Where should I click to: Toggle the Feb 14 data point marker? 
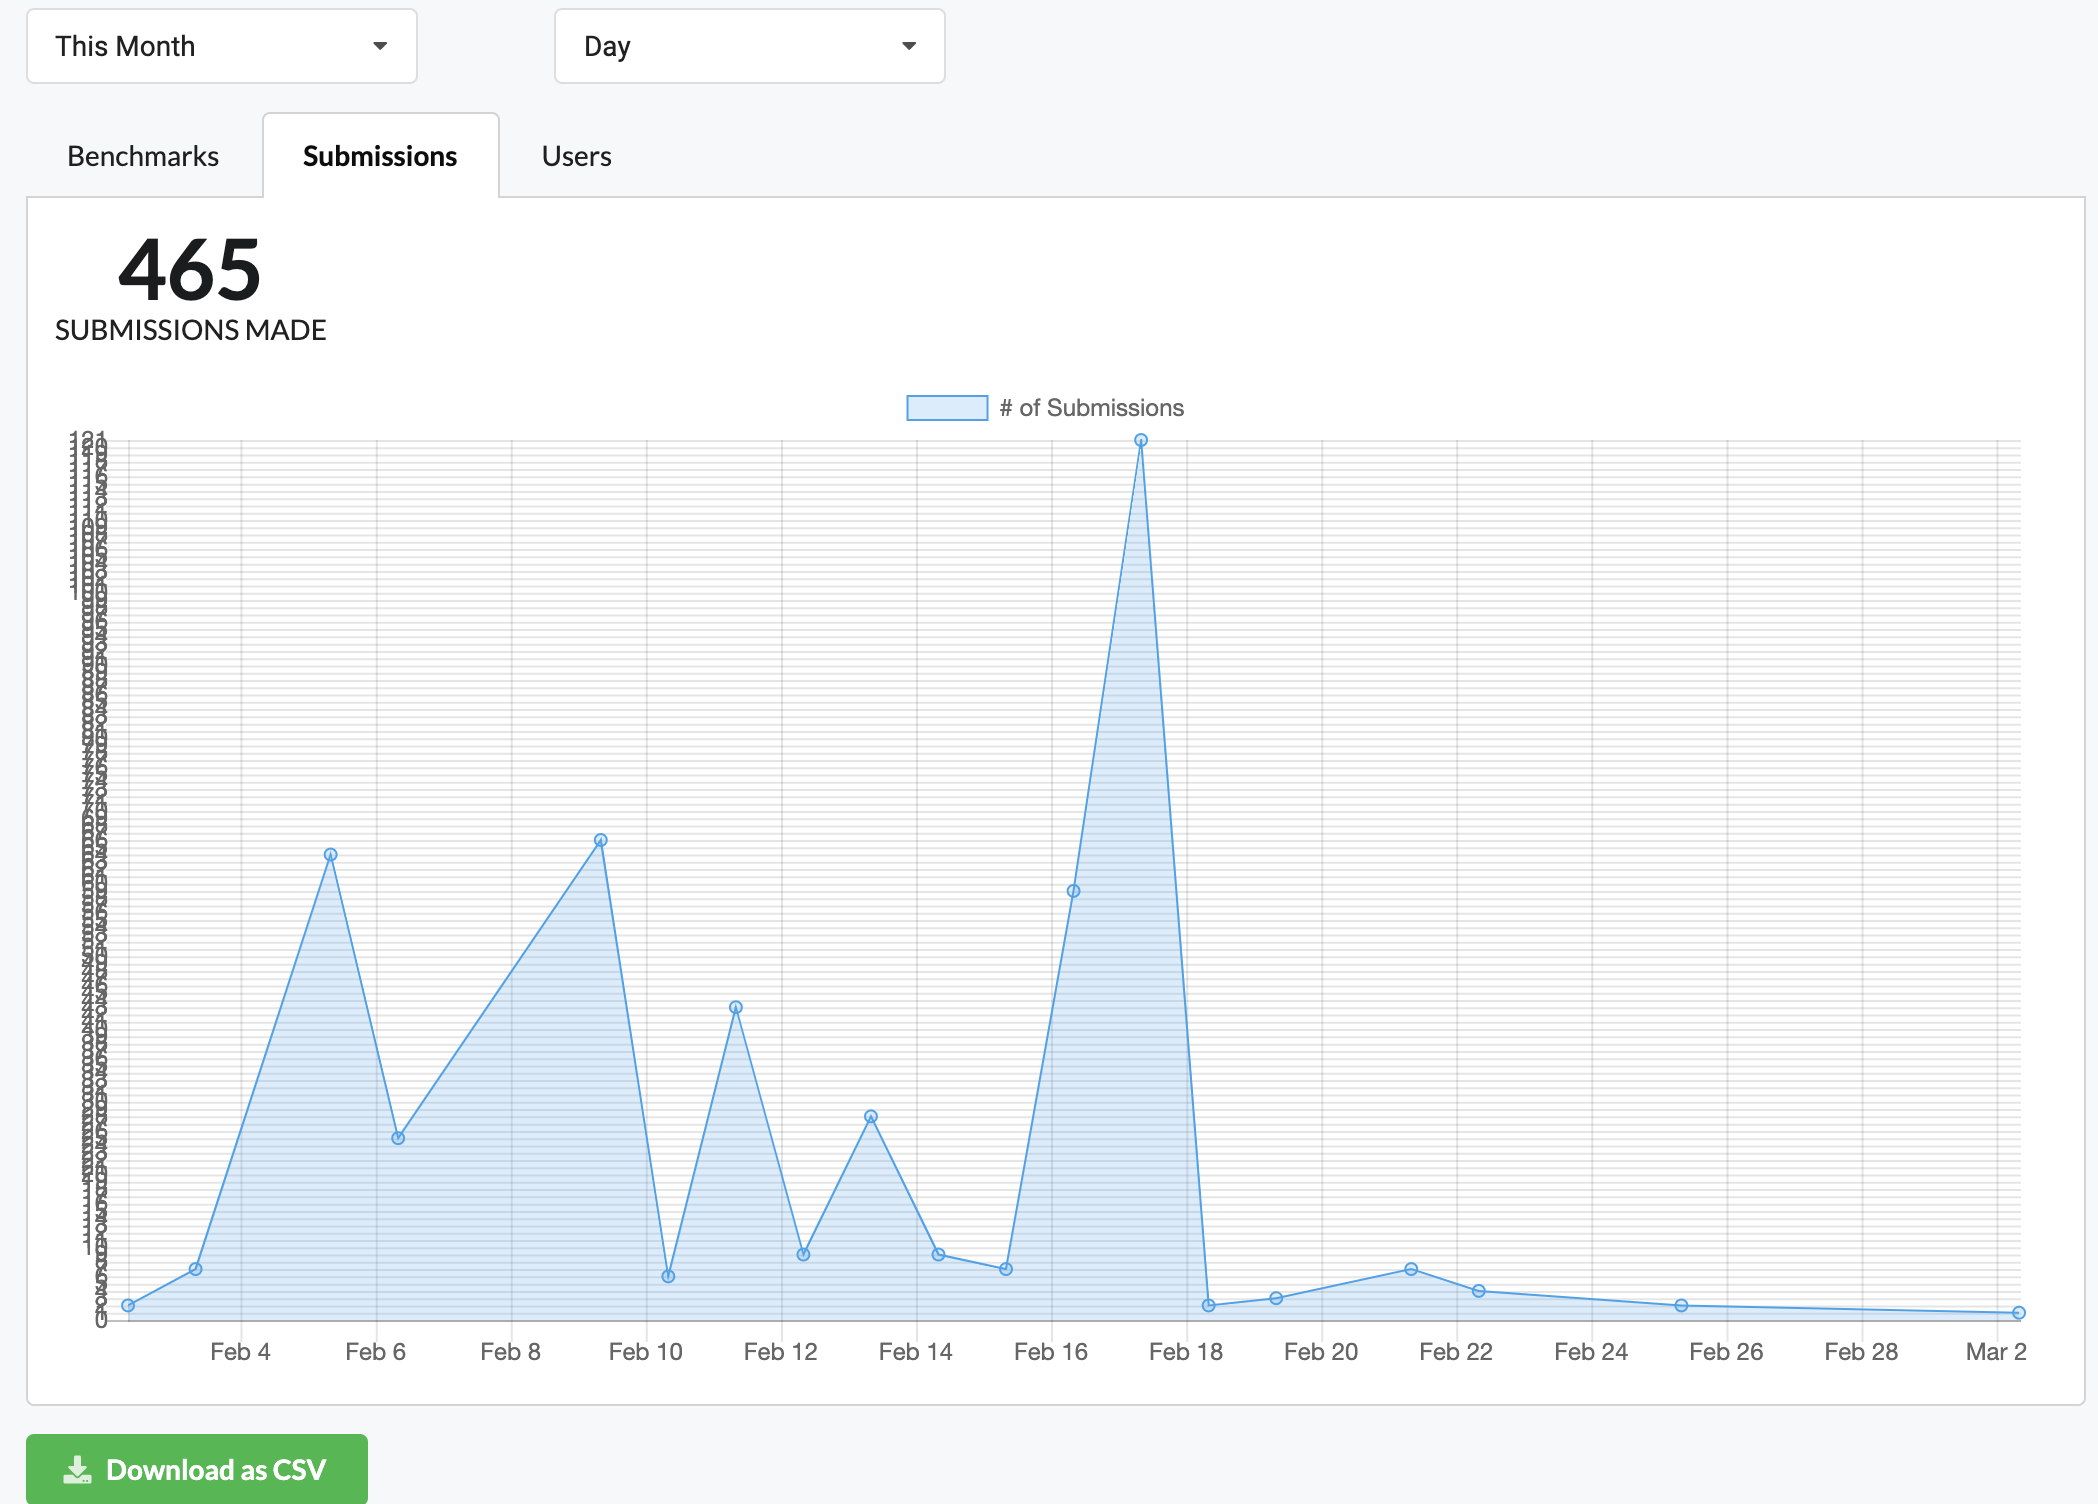point(937,1253)
